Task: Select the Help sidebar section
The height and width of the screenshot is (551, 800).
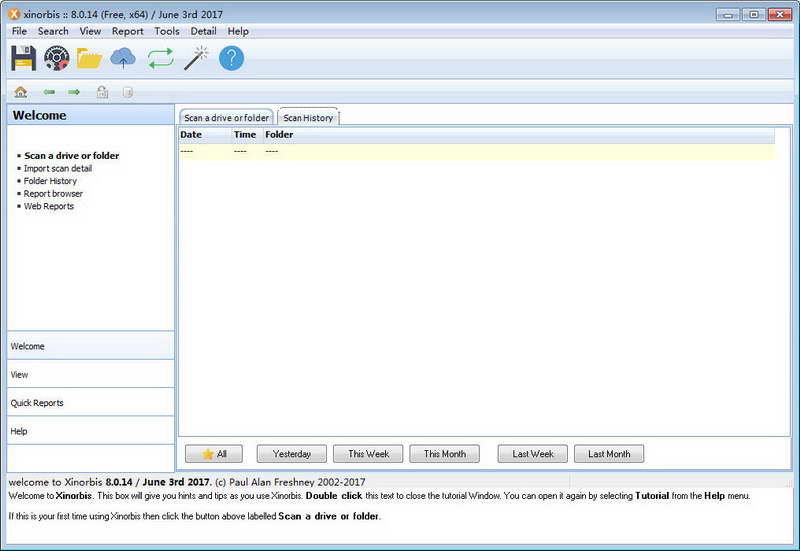Action: [x=90, y=431]
